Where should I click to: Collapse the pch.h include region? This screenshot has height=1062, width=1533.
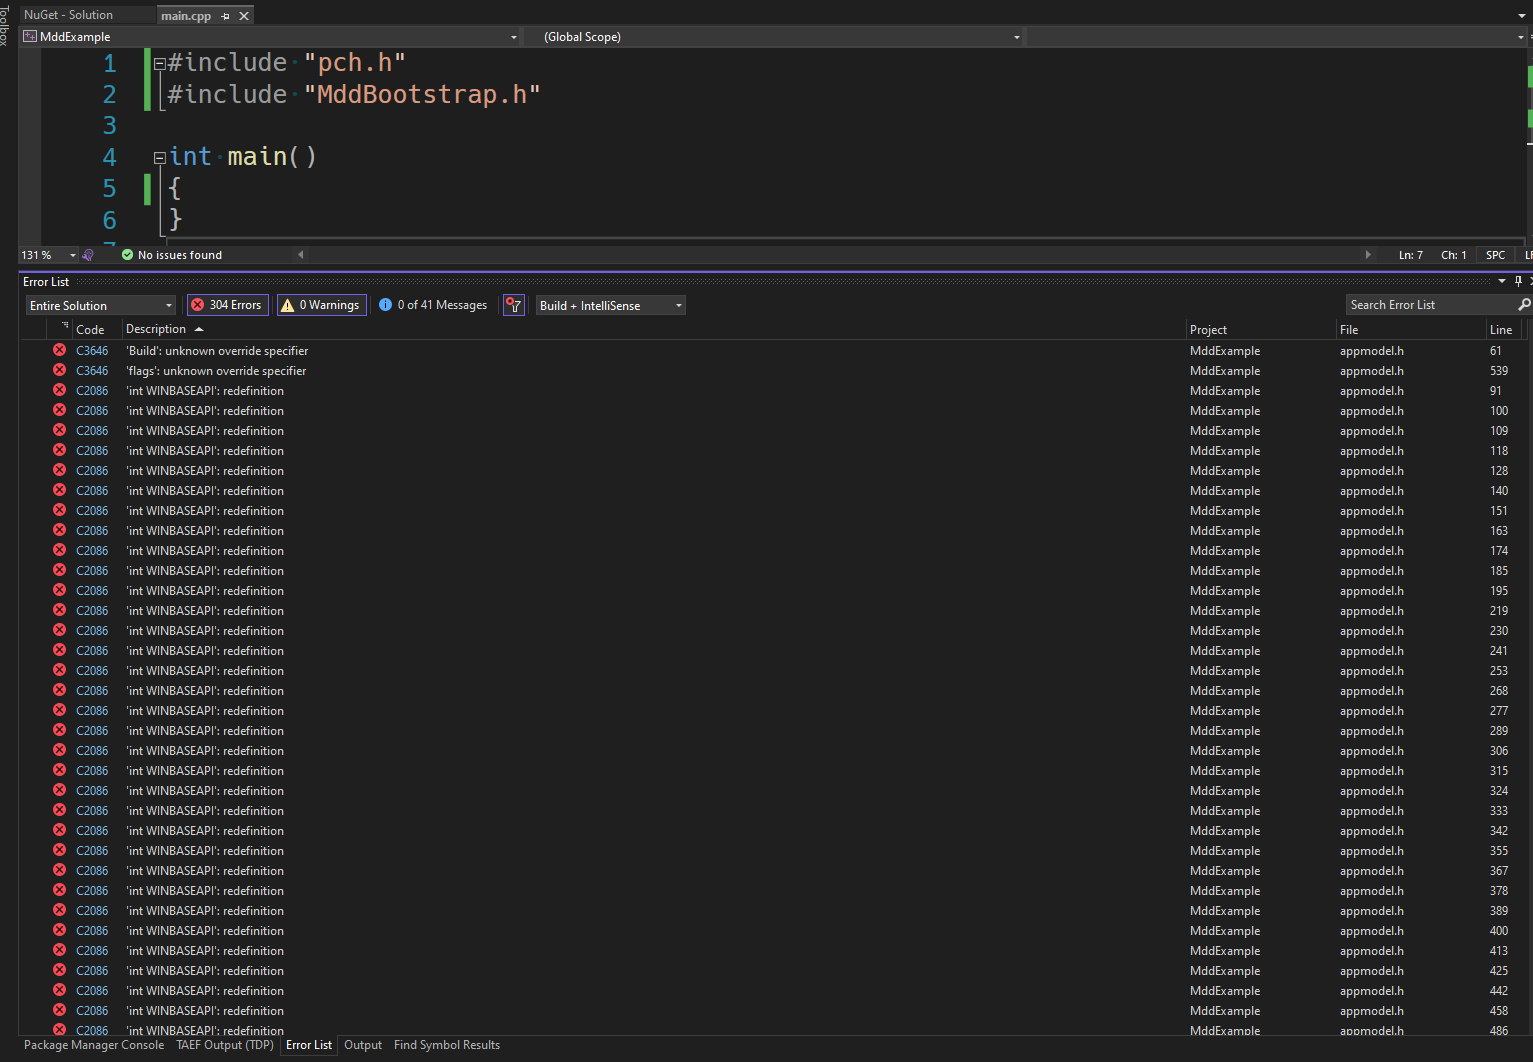[159, 62]
